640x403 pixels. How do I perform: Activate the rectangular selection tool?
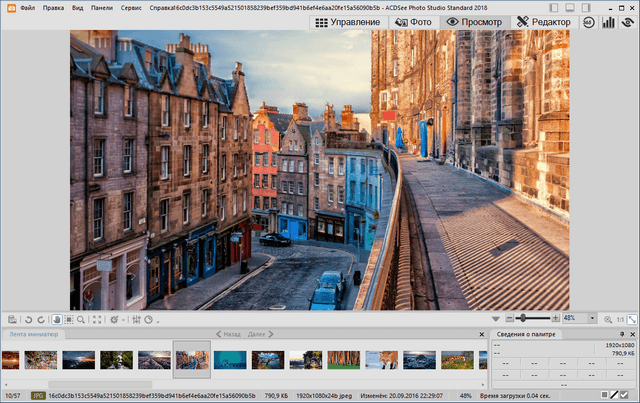click(68, 319)
